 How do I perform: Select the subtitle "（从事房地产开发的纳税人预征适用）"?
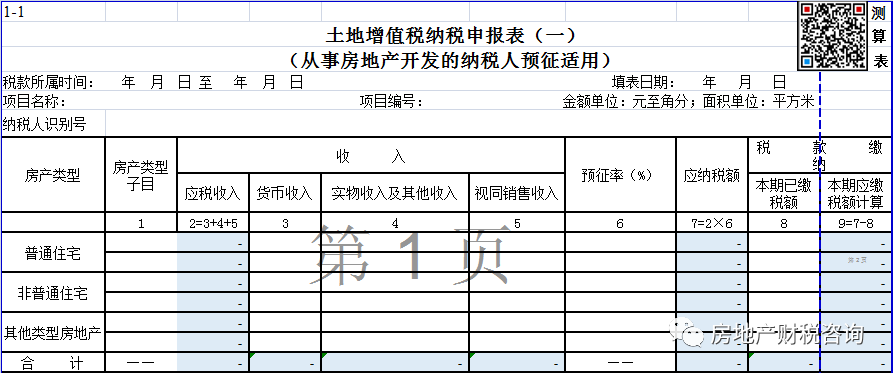pyautogui.click(x=450, y=60)
